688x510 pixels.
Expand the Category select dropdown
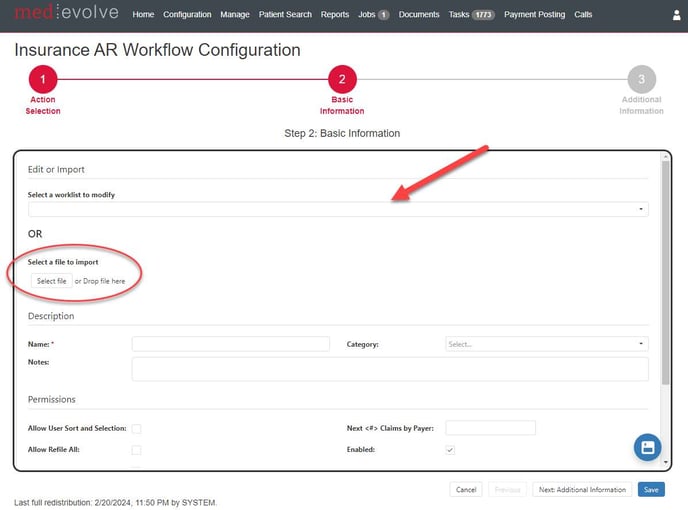pos(546,344)
